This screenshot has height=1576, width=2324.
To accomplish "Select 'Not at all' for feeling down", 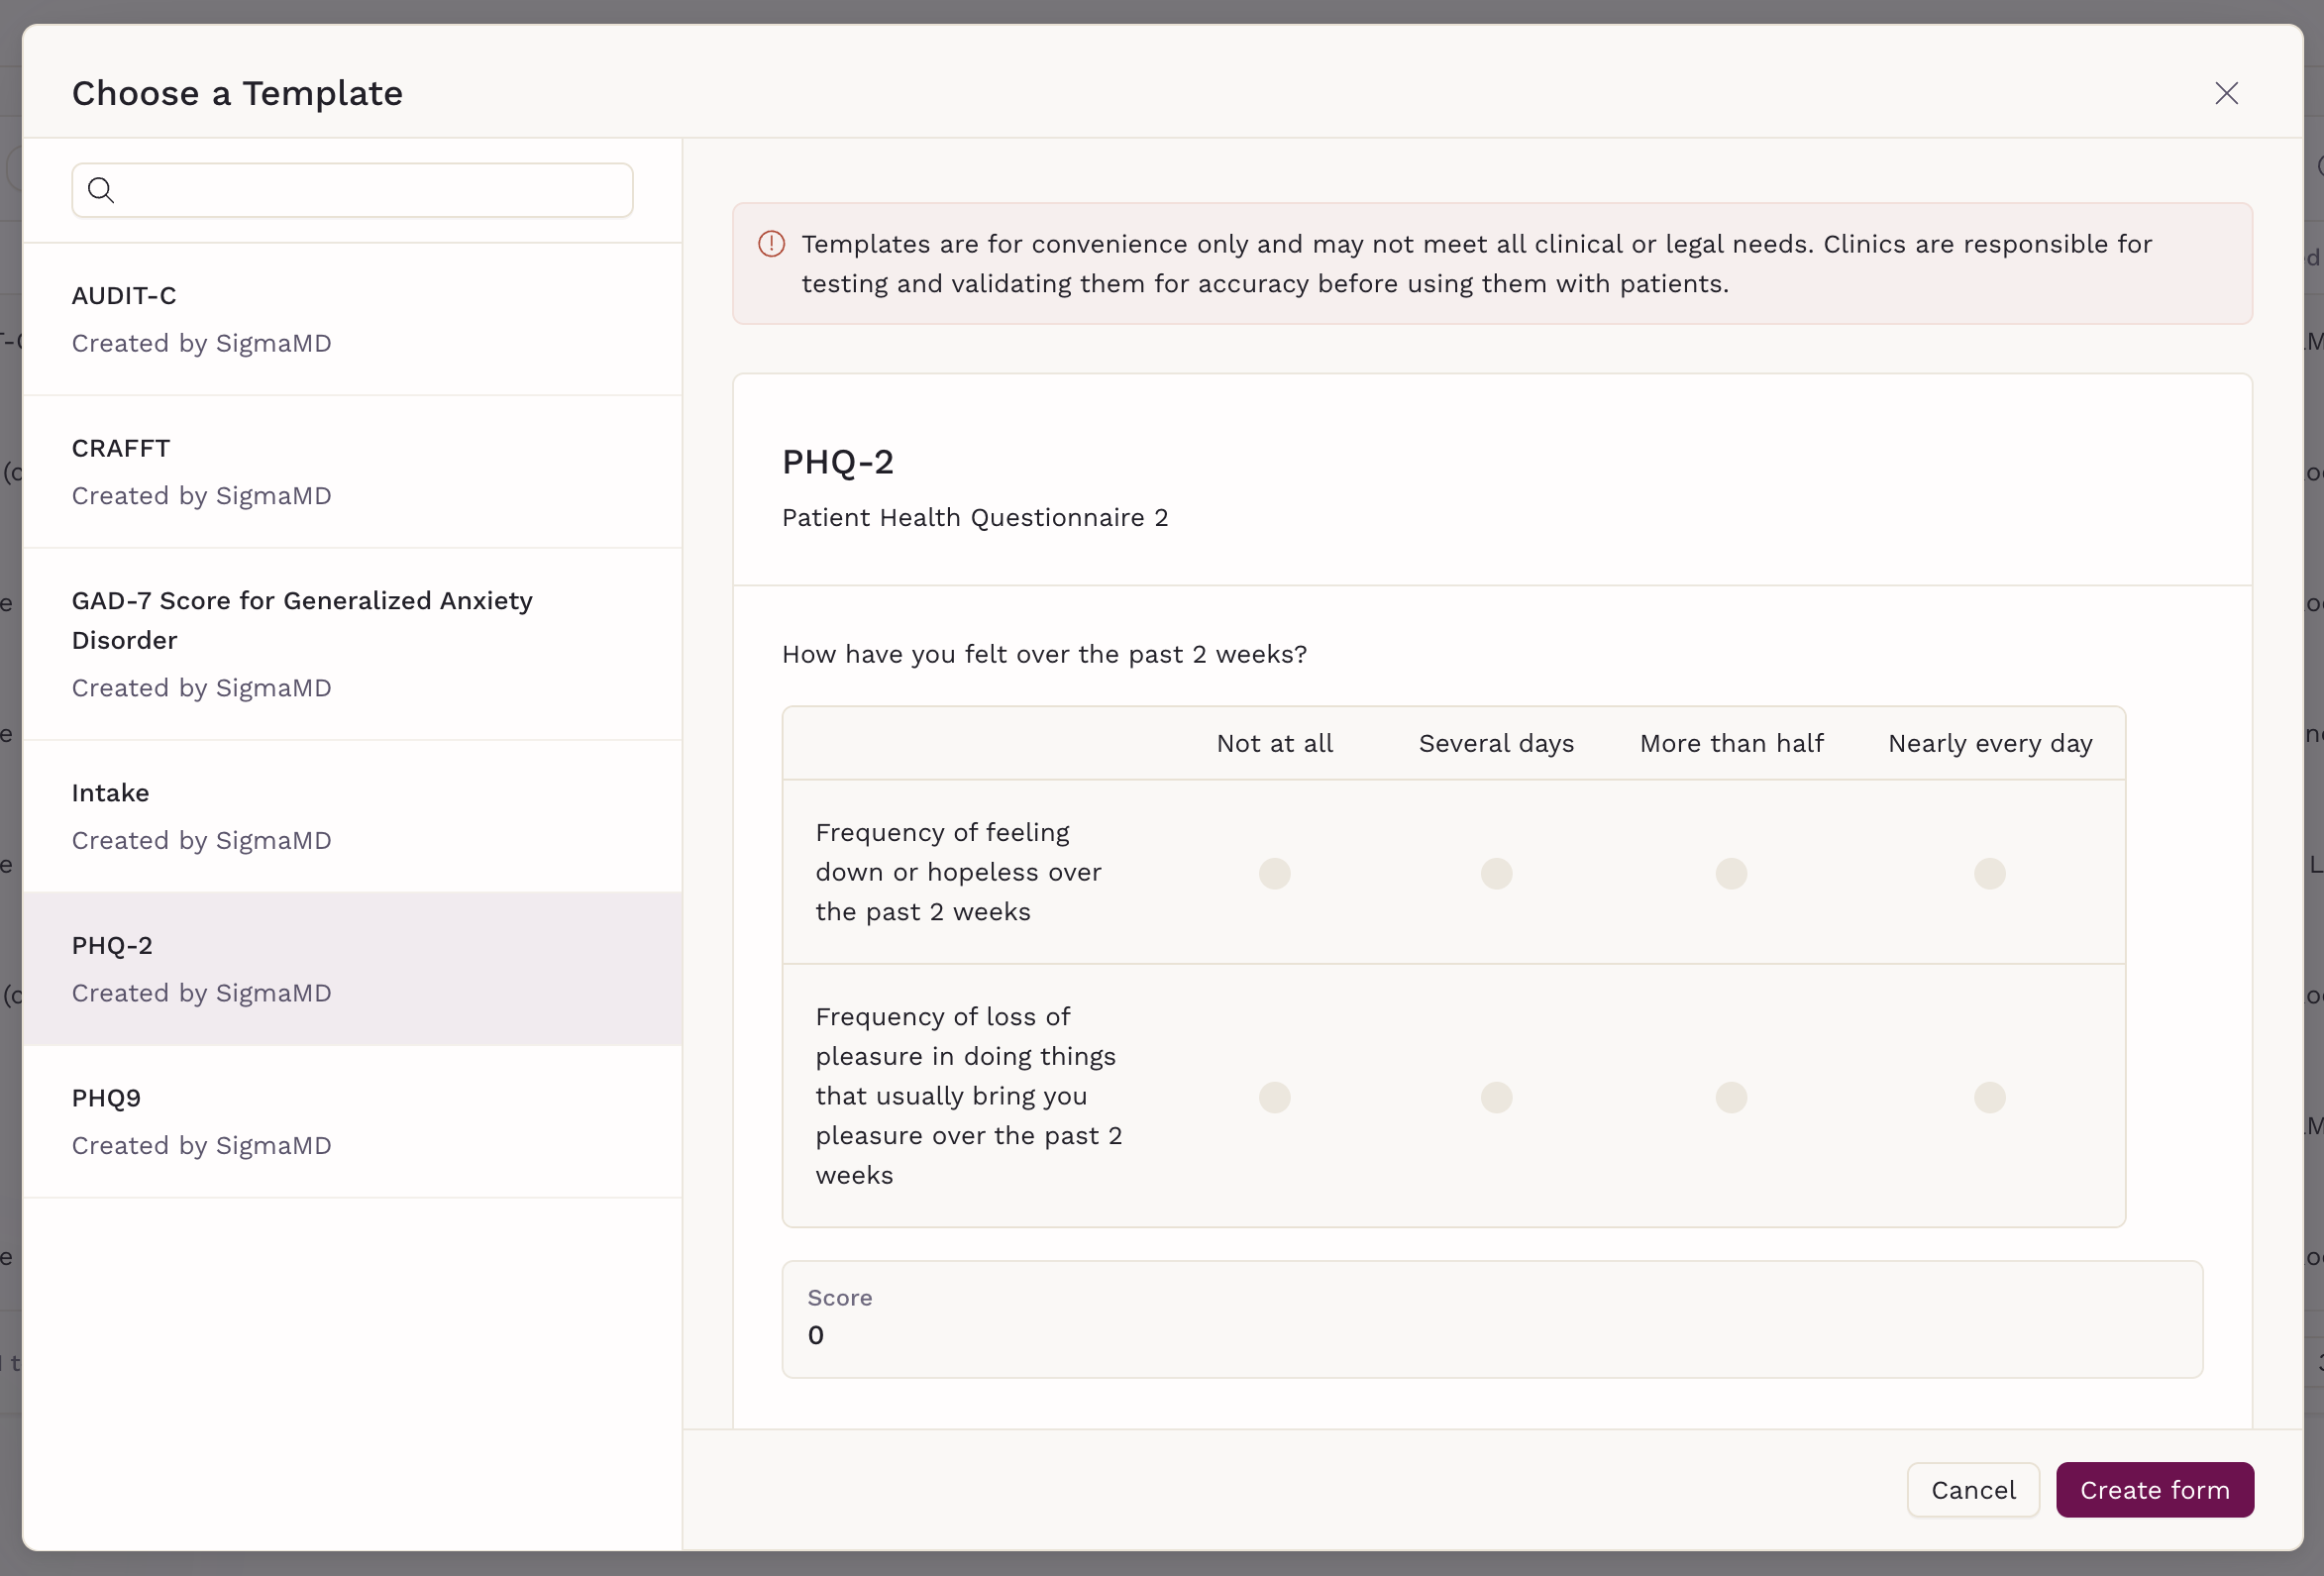I will 1274,873.
